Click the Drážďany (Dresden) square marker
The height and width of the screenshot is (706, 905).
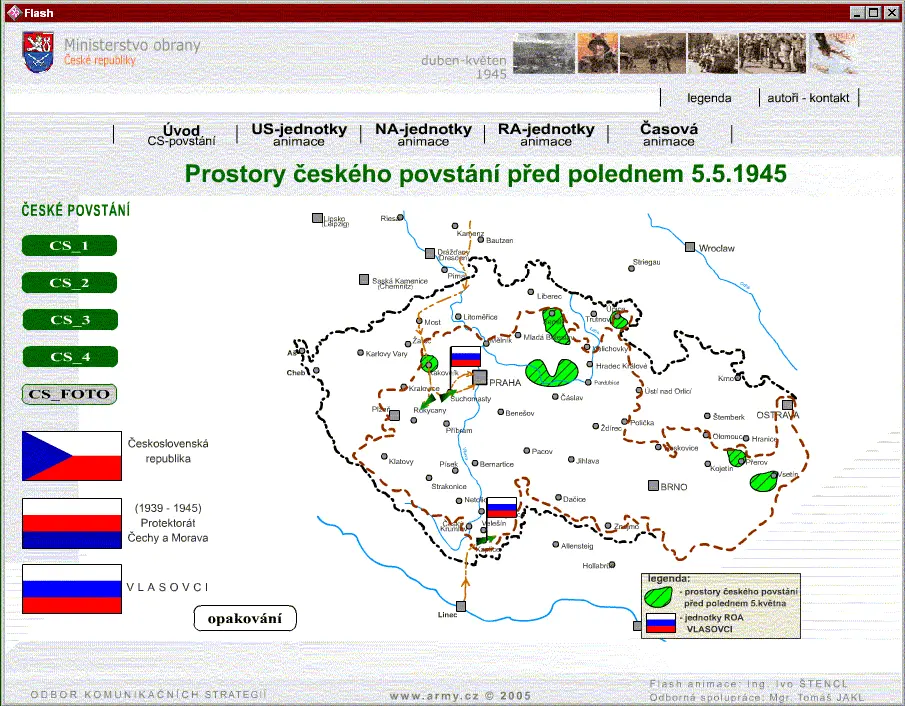430,253
